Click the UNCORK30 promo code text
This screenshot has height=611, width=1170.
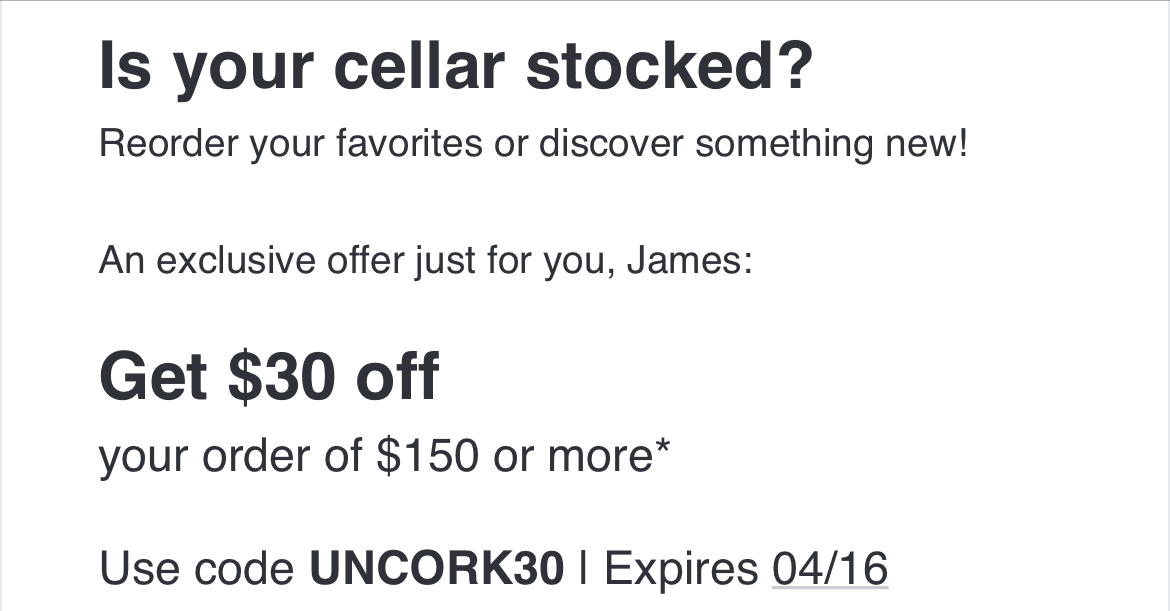pos(437,569)
